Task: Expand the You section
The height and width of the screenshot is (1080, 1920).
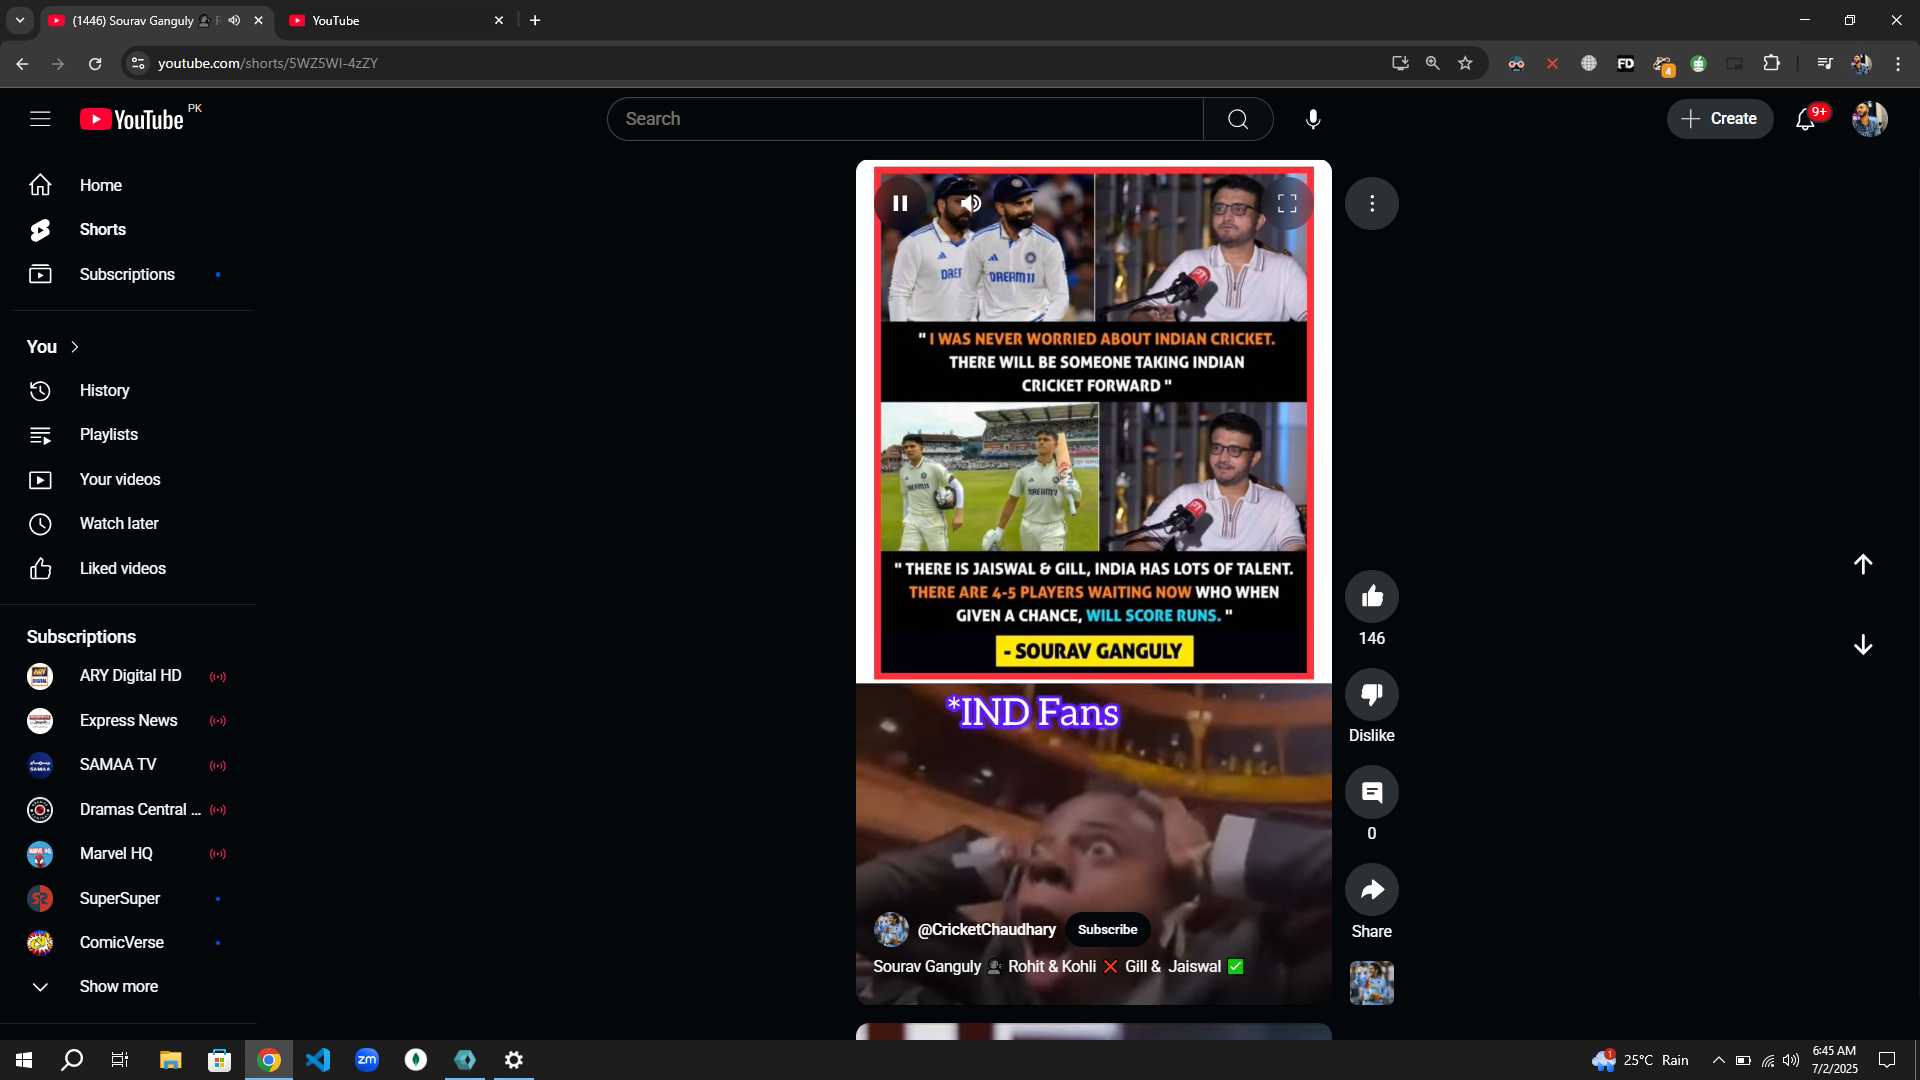Action: pos(53,347)
